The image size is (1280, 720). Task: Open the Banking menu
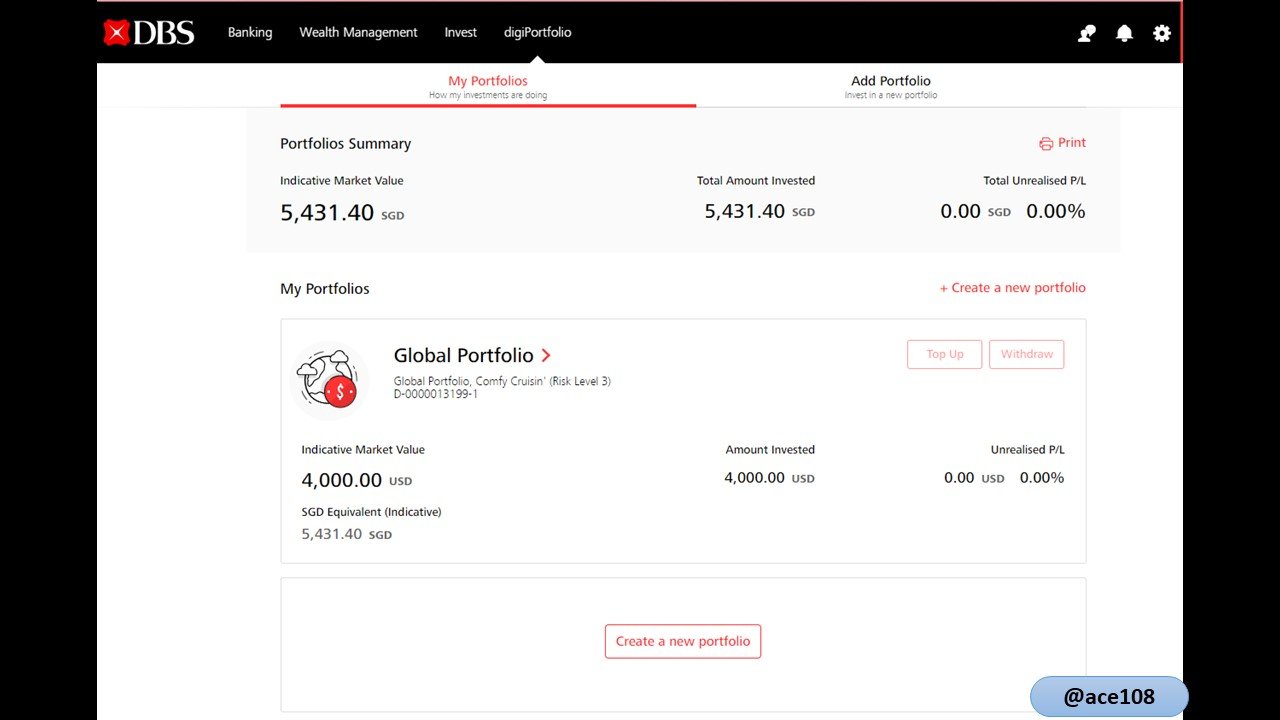(x=250, y=32)
